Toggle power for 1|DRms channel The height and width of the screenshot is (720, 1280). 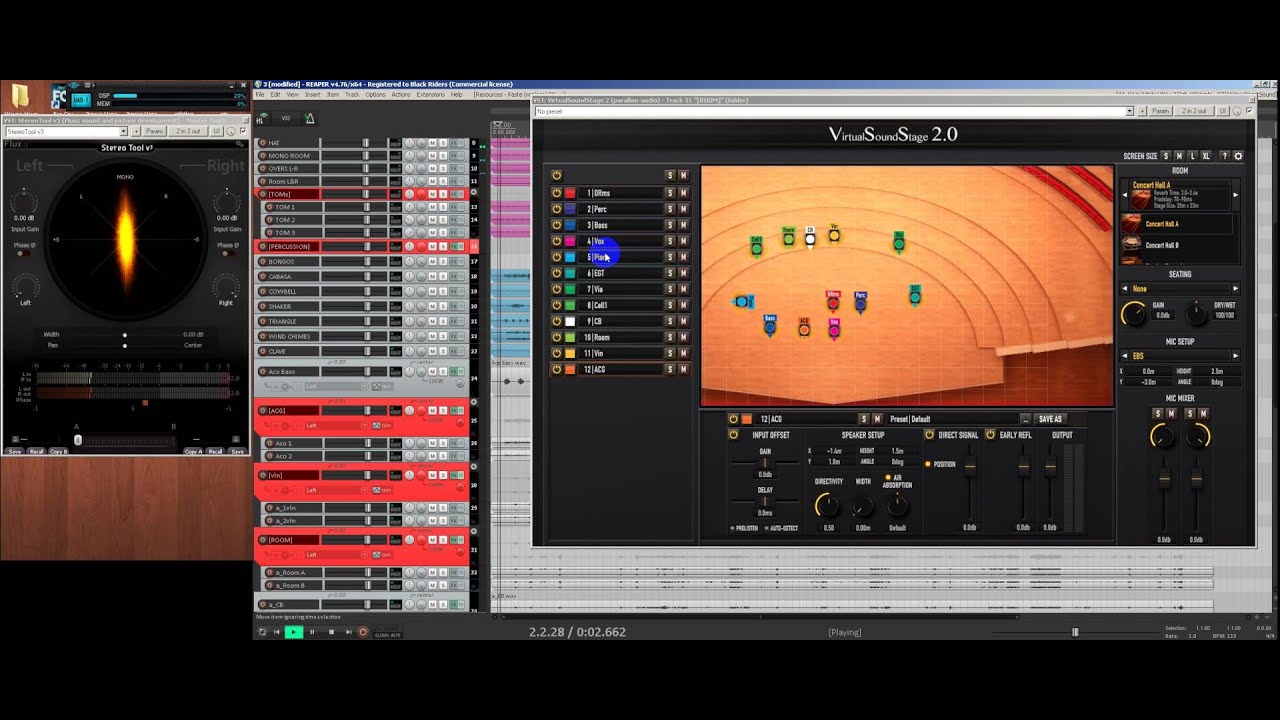(x=557, y=193)
